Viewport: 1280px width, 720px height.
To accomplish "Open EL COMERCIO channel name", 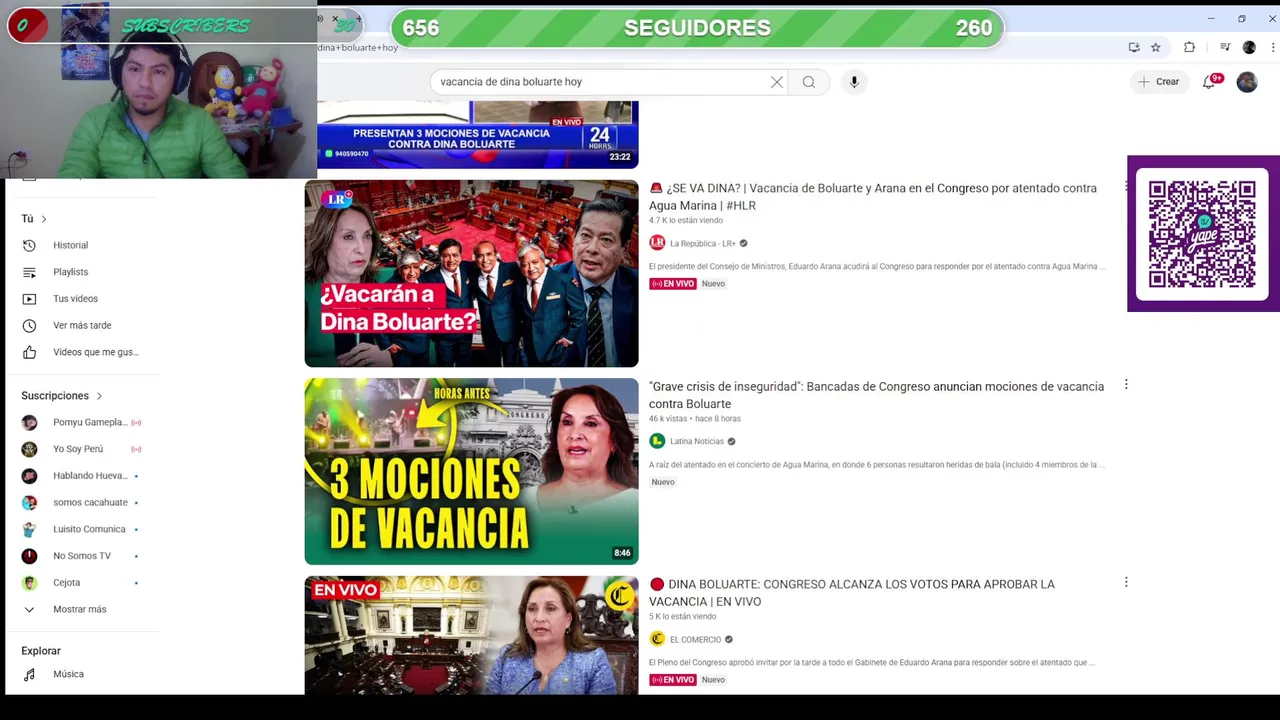I will (695, 639).
